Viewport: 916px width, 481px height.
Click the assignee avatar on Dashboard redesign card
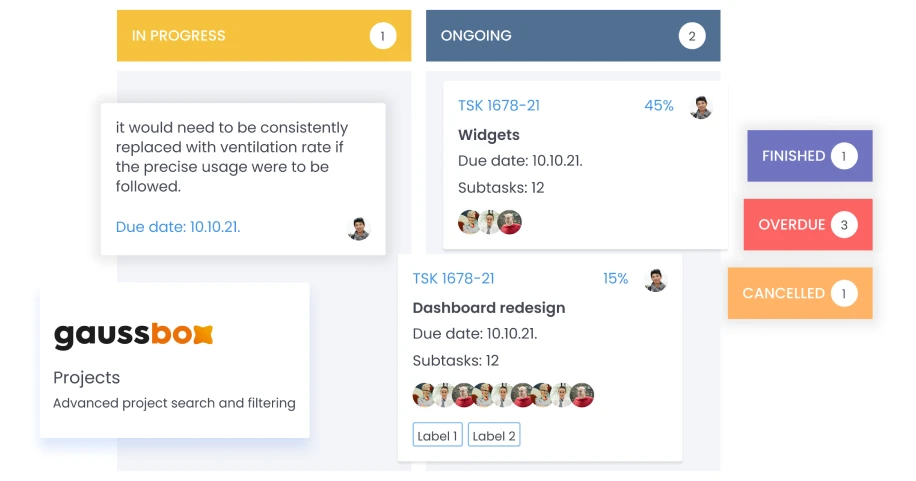(656, 280)
